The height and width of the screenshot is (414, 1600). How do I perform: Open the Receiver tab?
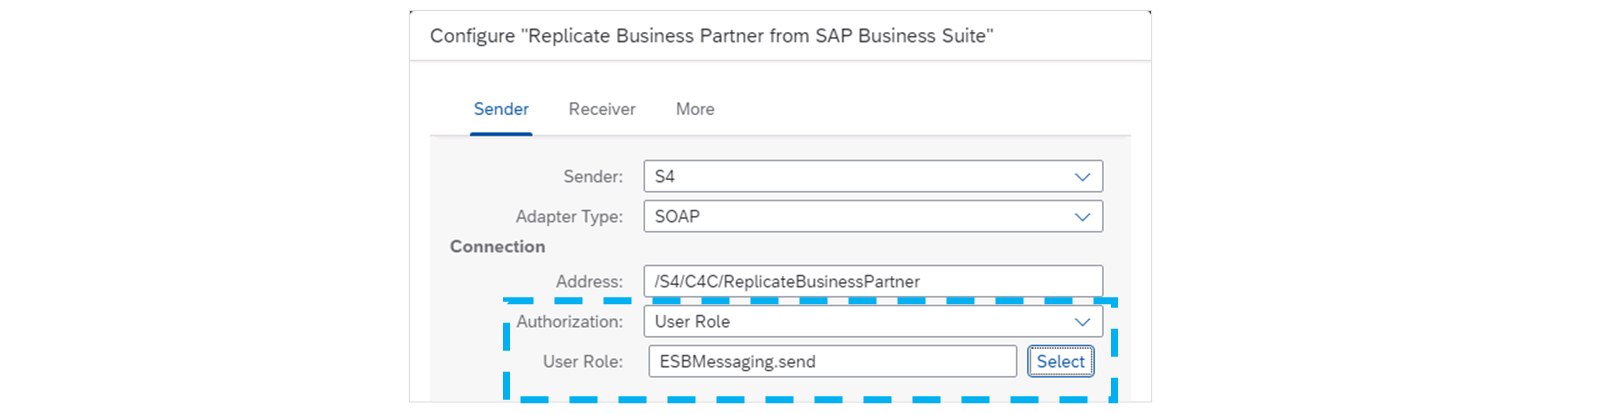coord(602,109)
